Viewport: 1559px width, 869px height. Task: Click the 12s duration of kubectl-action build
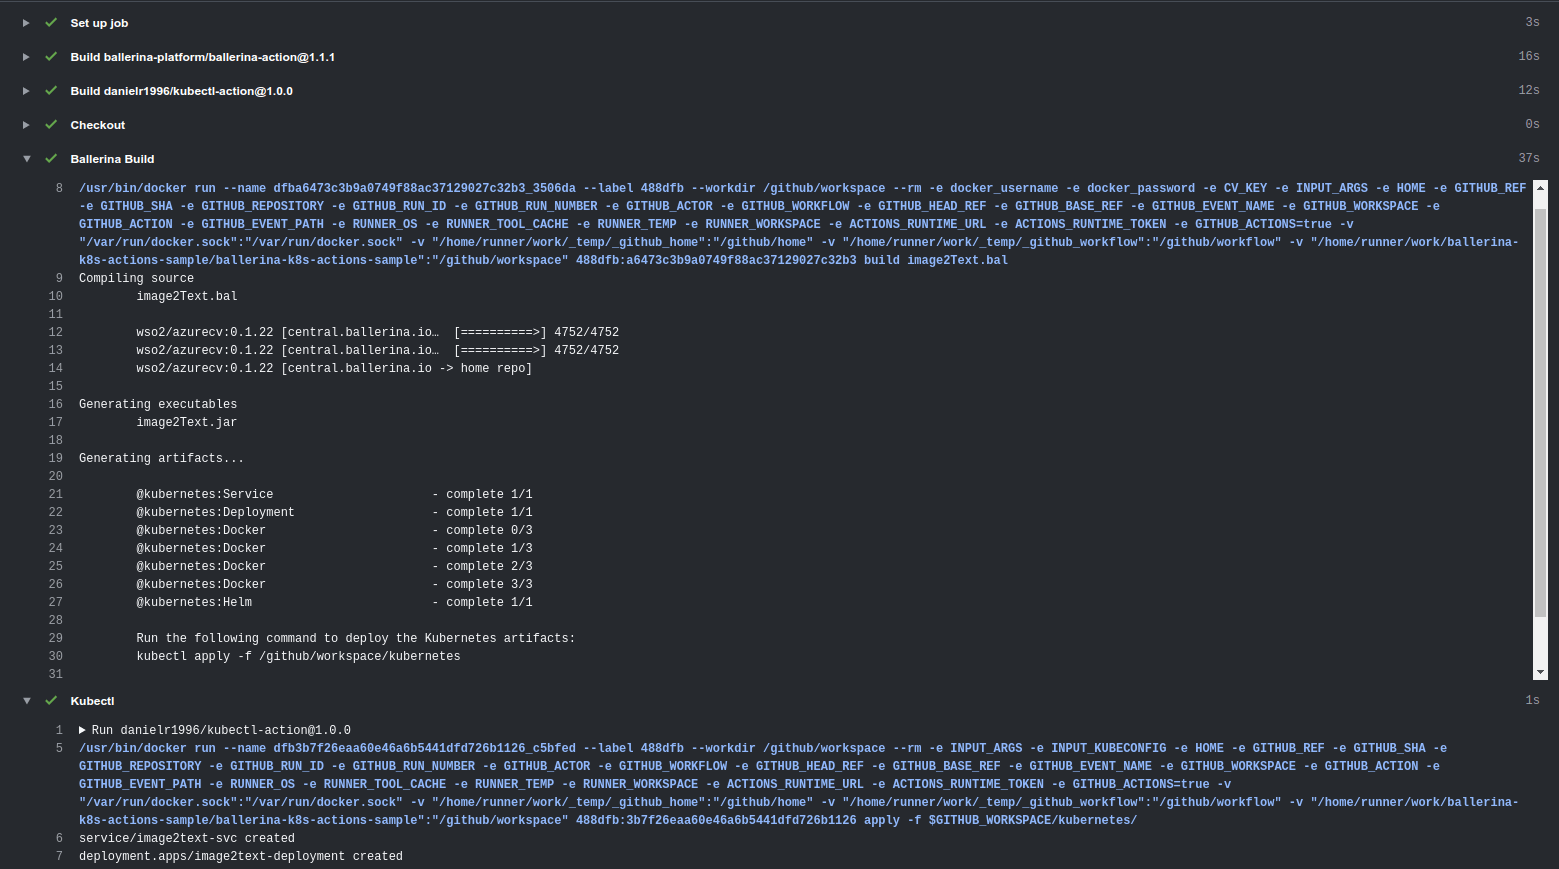click(x=1529, y=90)
